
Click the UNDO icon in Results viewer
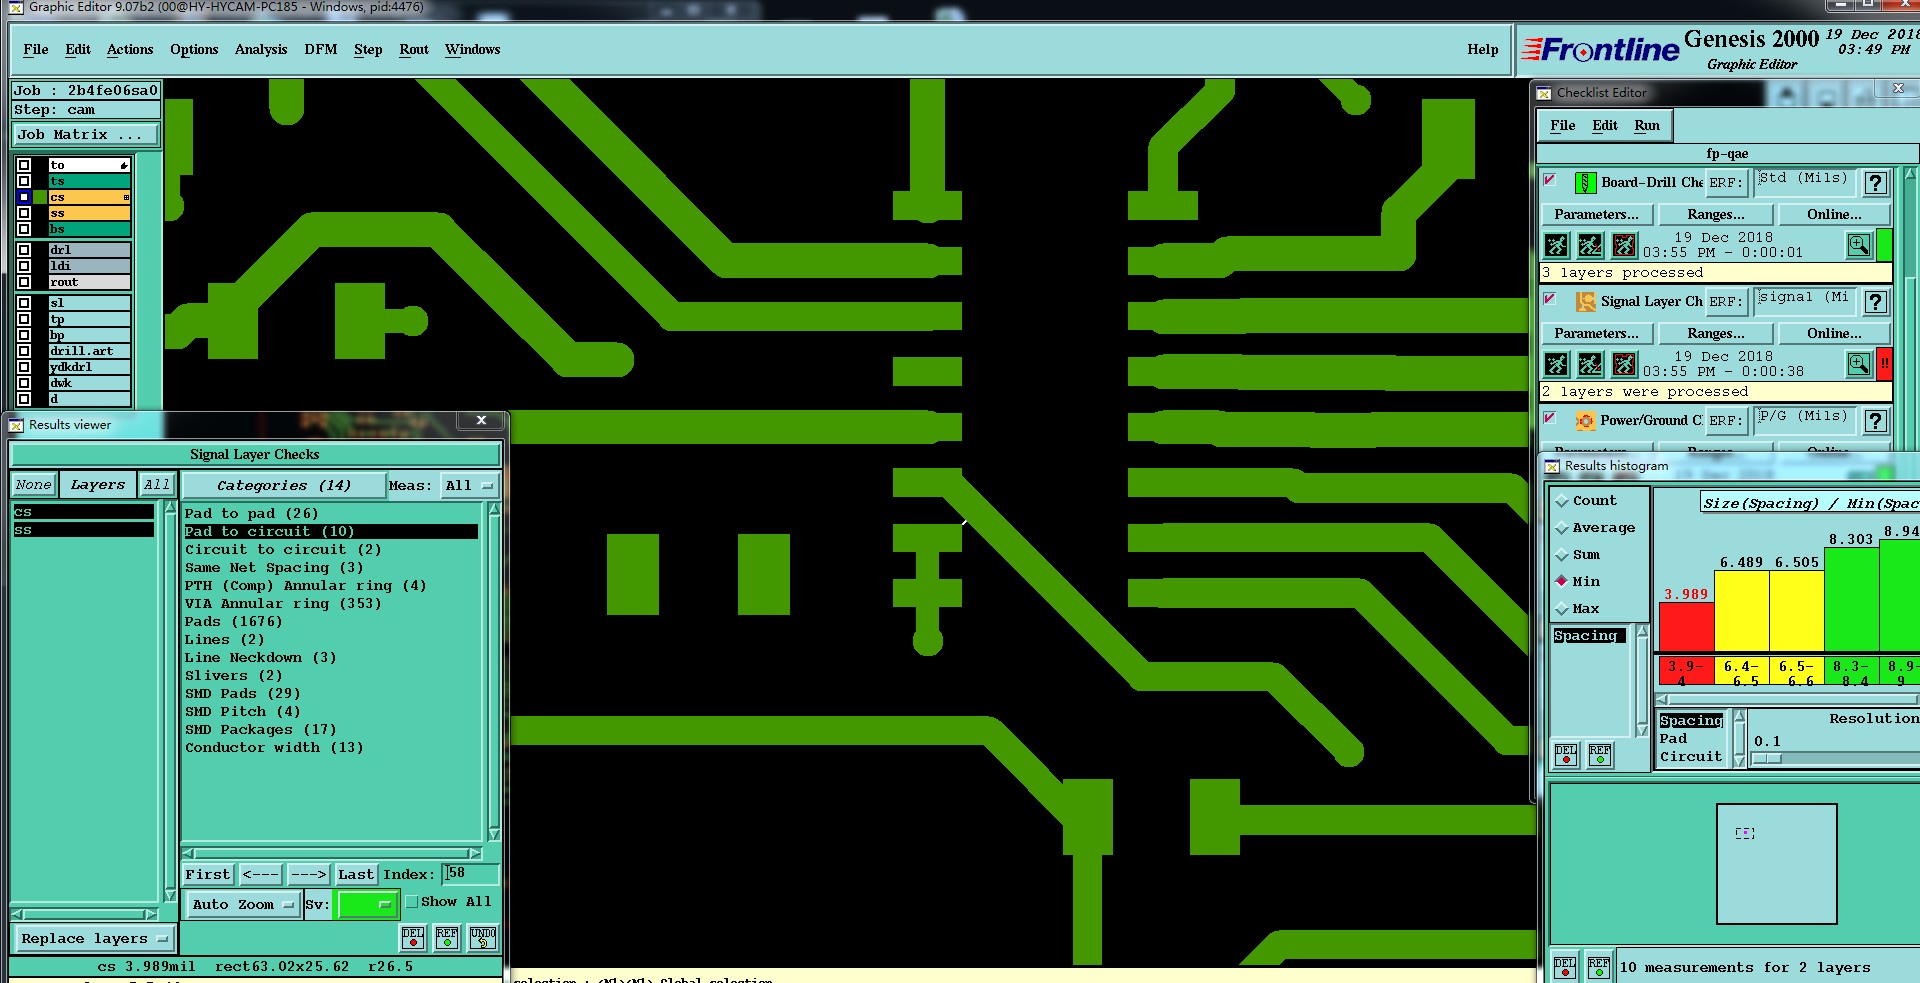483,937
